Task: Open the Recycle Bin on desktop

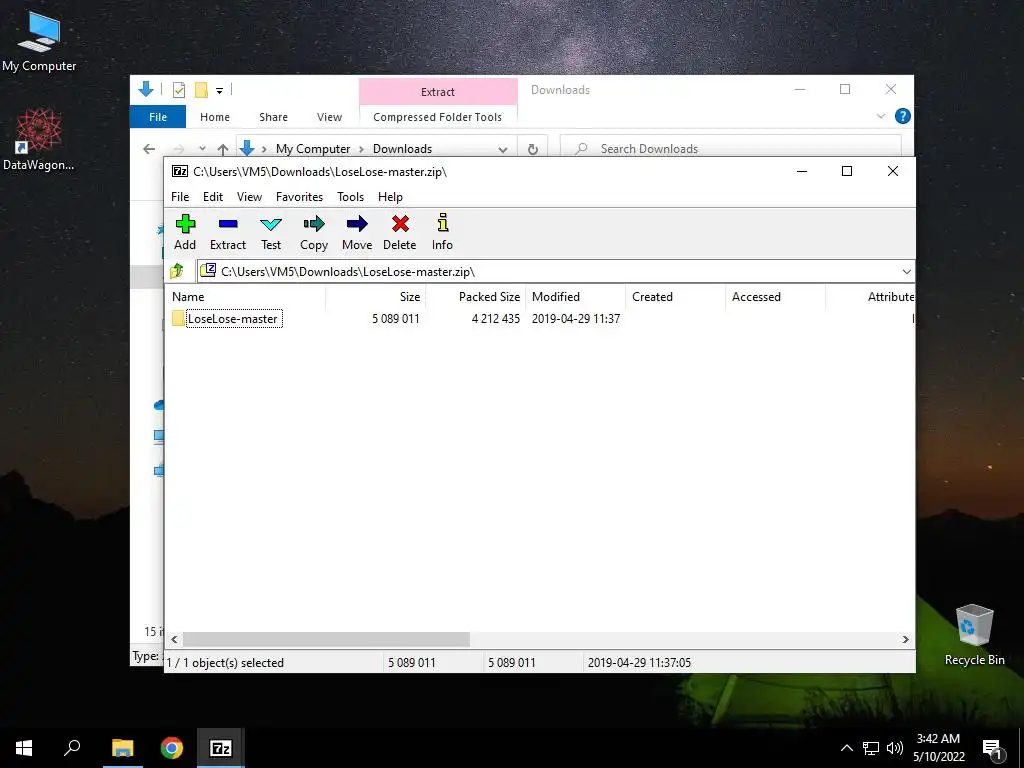Action: click(974, 635)
